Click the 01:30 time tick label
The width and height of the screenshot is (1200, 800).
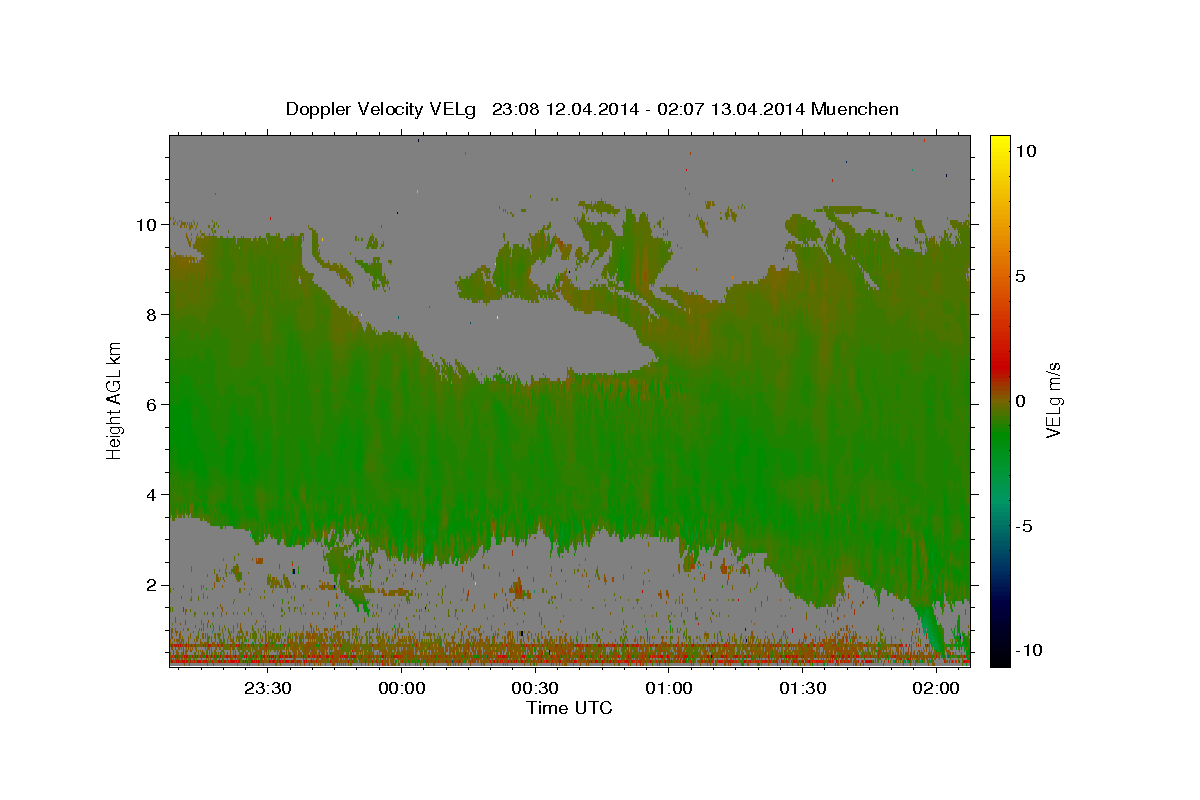pos(802,688)
